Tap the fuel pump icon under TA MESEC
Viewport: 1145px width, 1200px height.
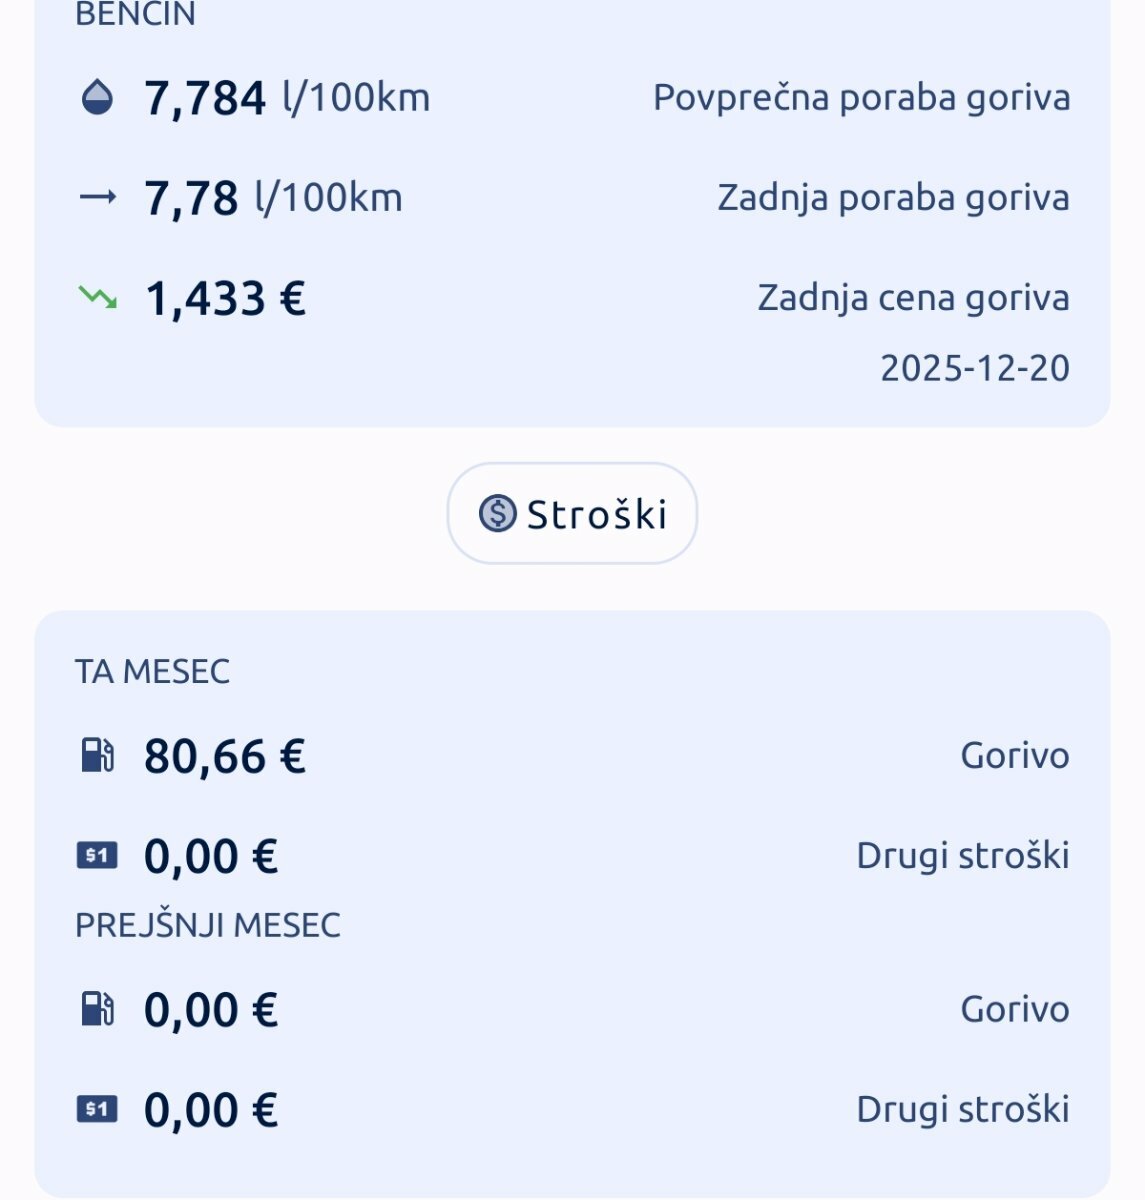click(x=97, y=755)
